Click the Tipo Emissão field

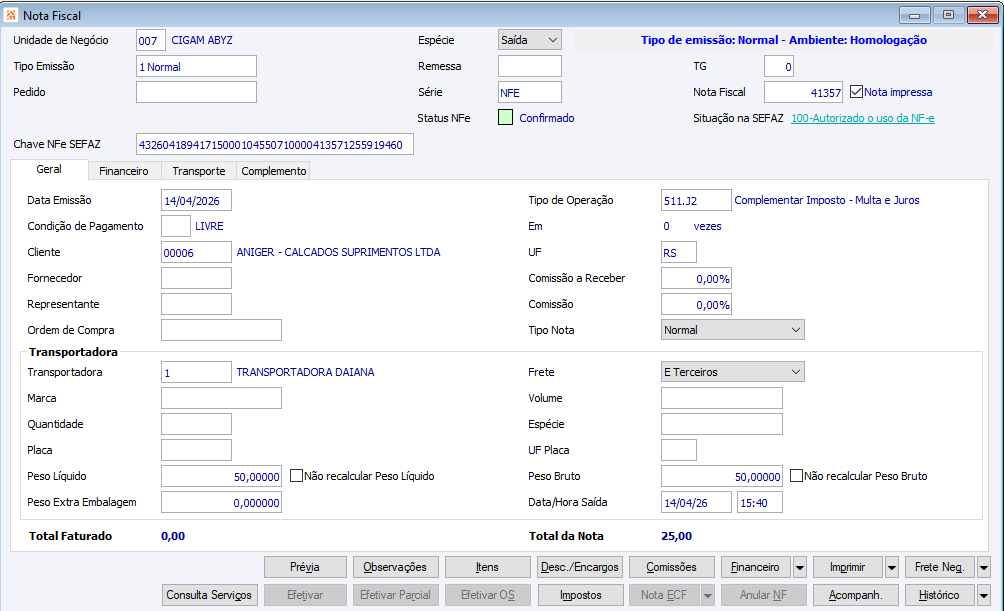(196, 66)
